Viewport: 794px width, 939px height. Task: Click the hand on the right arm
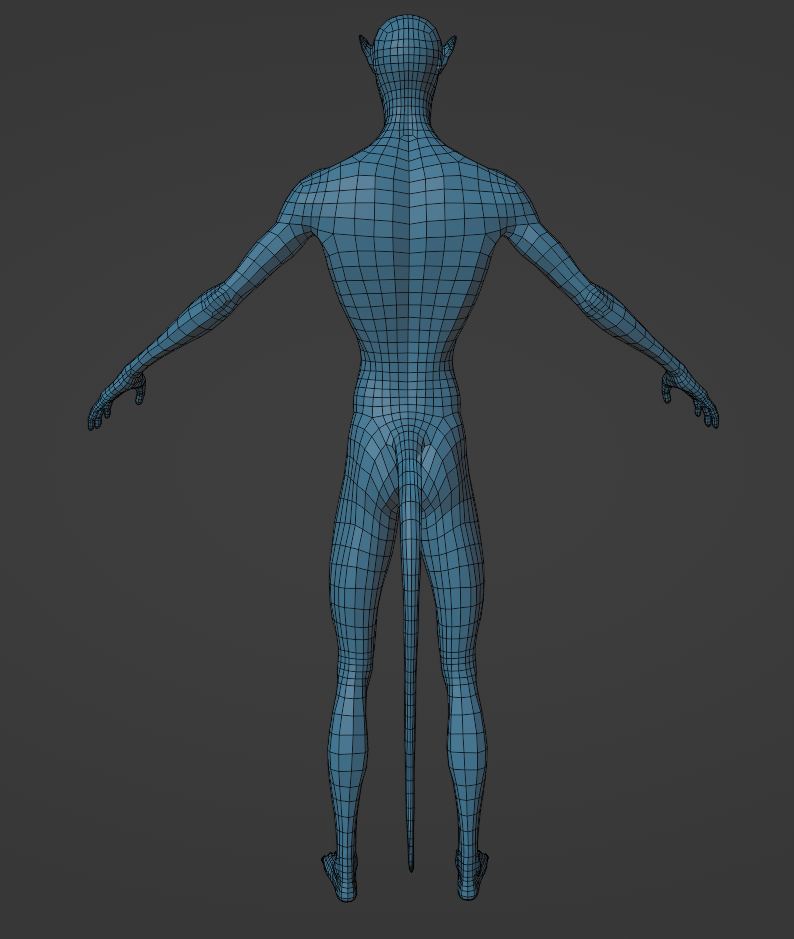(690, 398)
